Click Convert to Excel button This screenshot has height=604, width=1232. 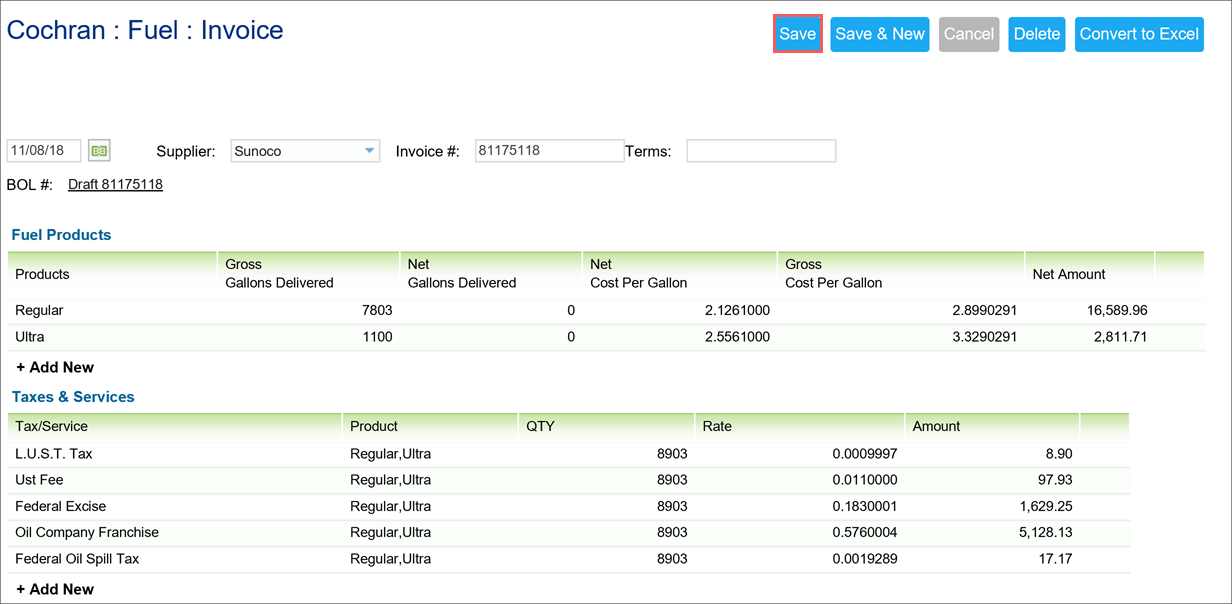[x=1139, y=34]
